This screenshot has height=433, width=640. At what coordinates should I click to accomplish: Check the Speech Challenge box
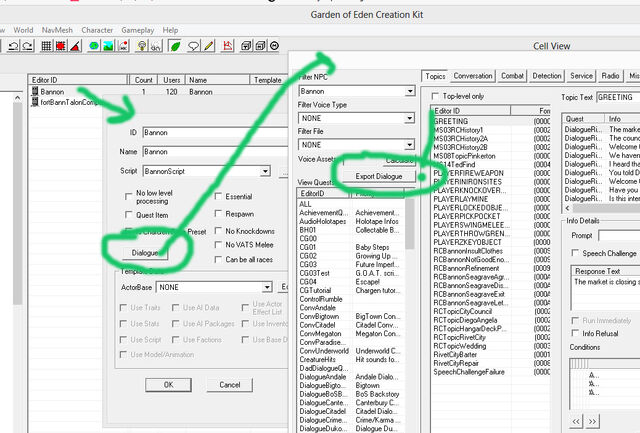pos(575,253)
